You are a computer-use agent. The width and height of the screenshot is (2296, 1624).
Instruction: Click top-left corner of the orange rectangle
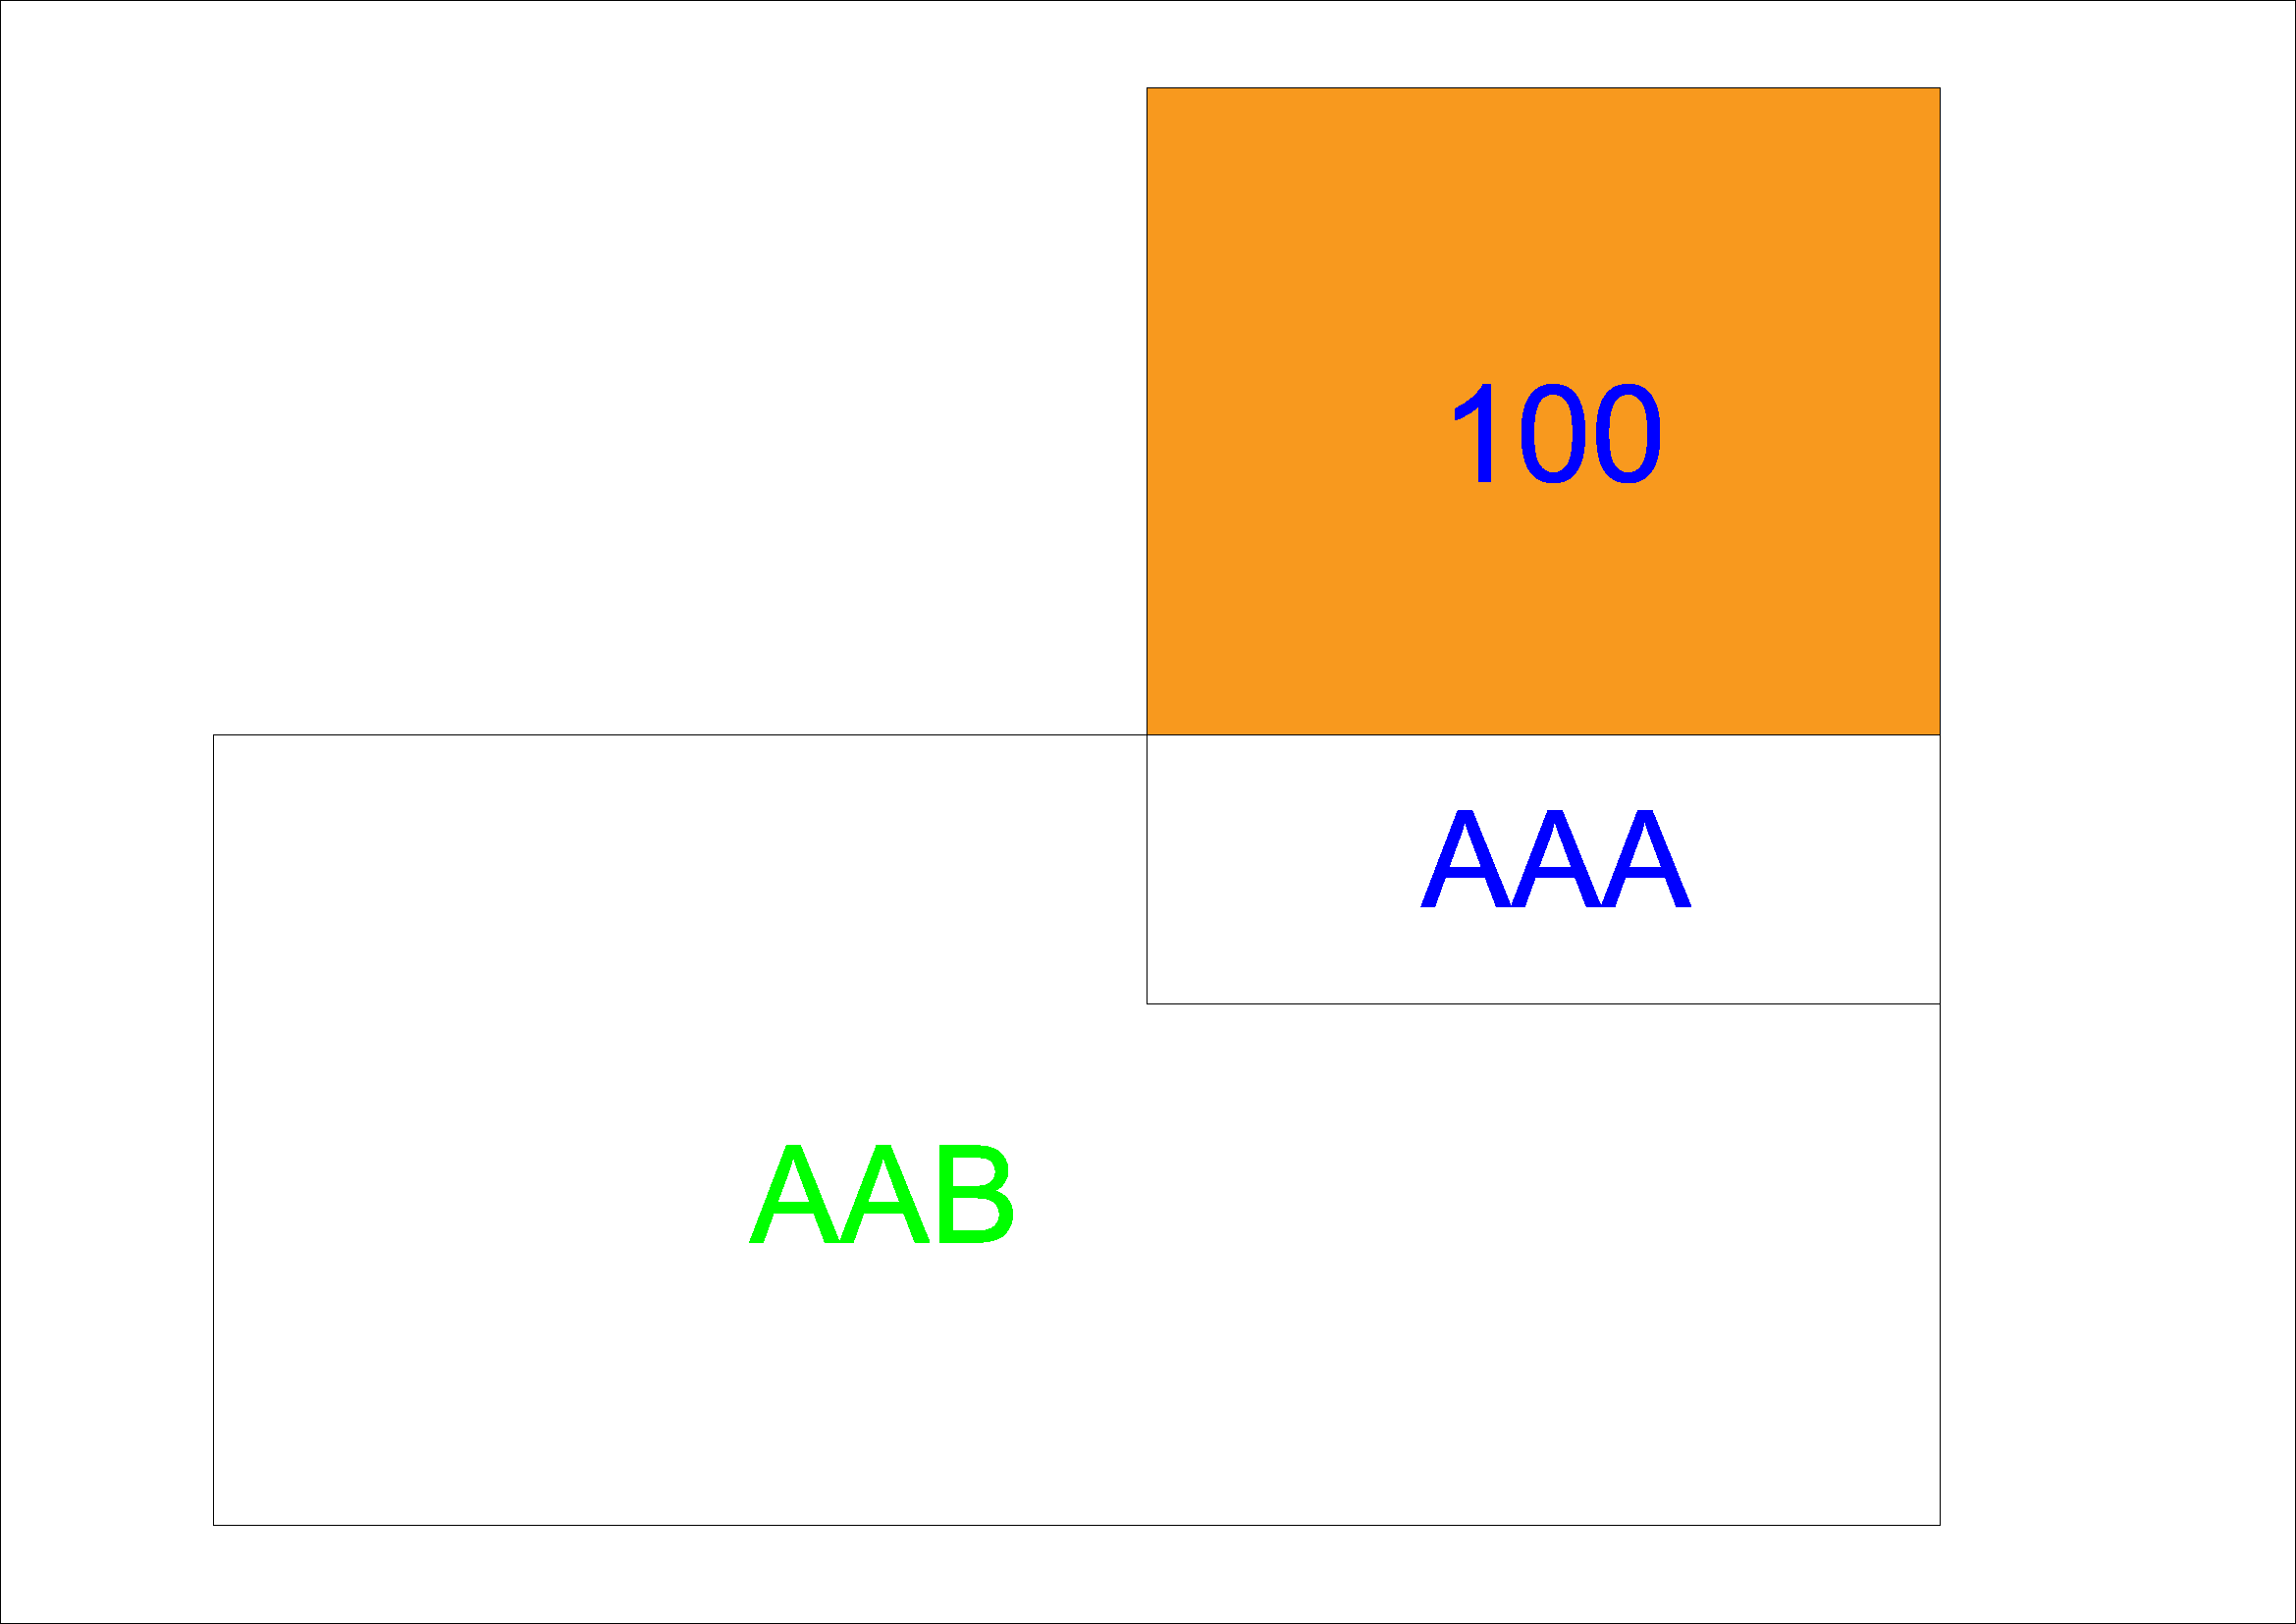(x=1147, y=88)
